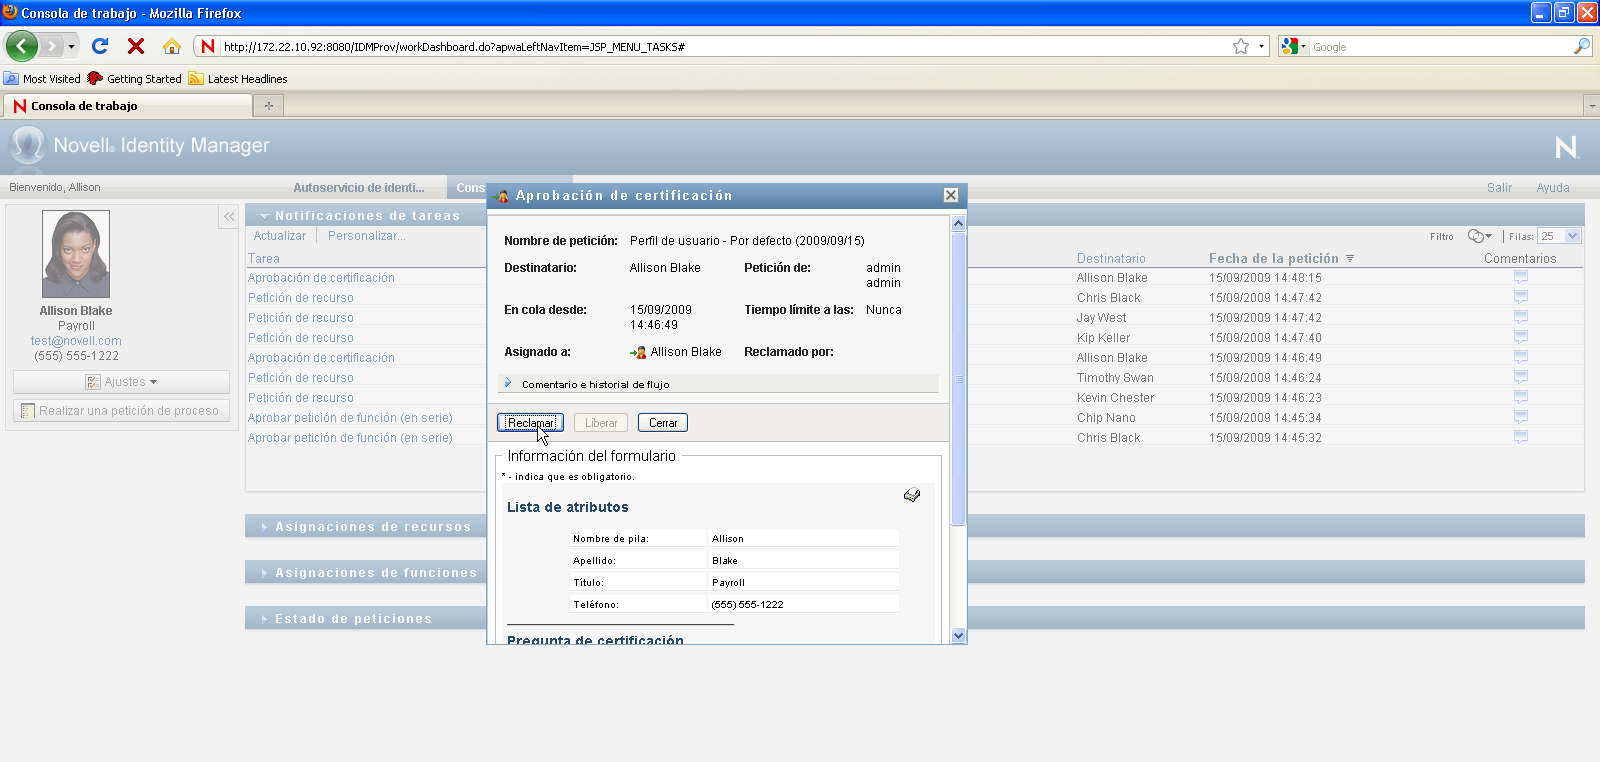
Task: Collapse the left user sidebar panel
Action: [229, 216]
